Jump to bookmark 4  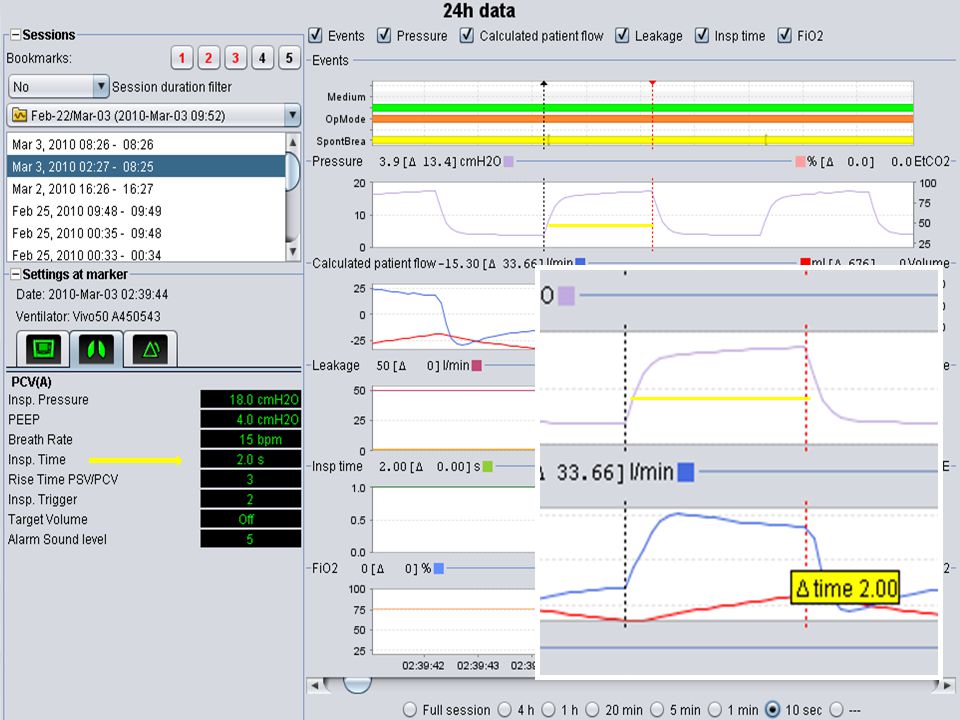click(263, 58)
